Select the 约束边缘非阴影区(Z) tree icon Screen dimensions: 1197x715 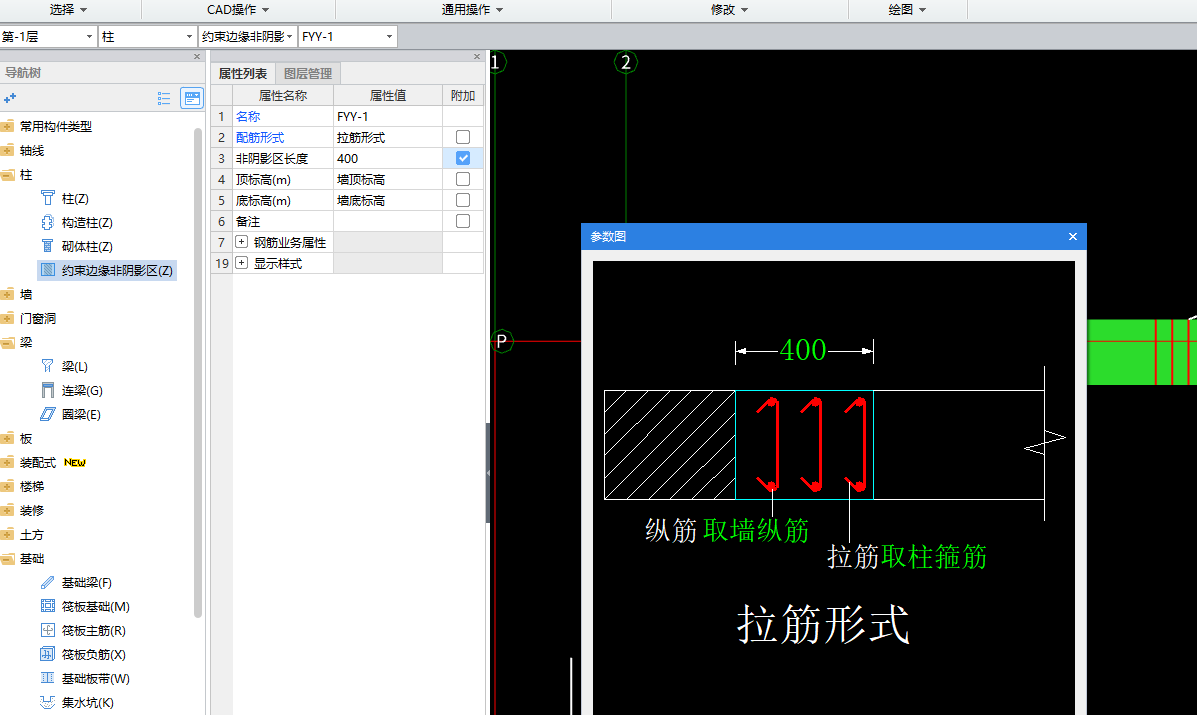[47, 270]
